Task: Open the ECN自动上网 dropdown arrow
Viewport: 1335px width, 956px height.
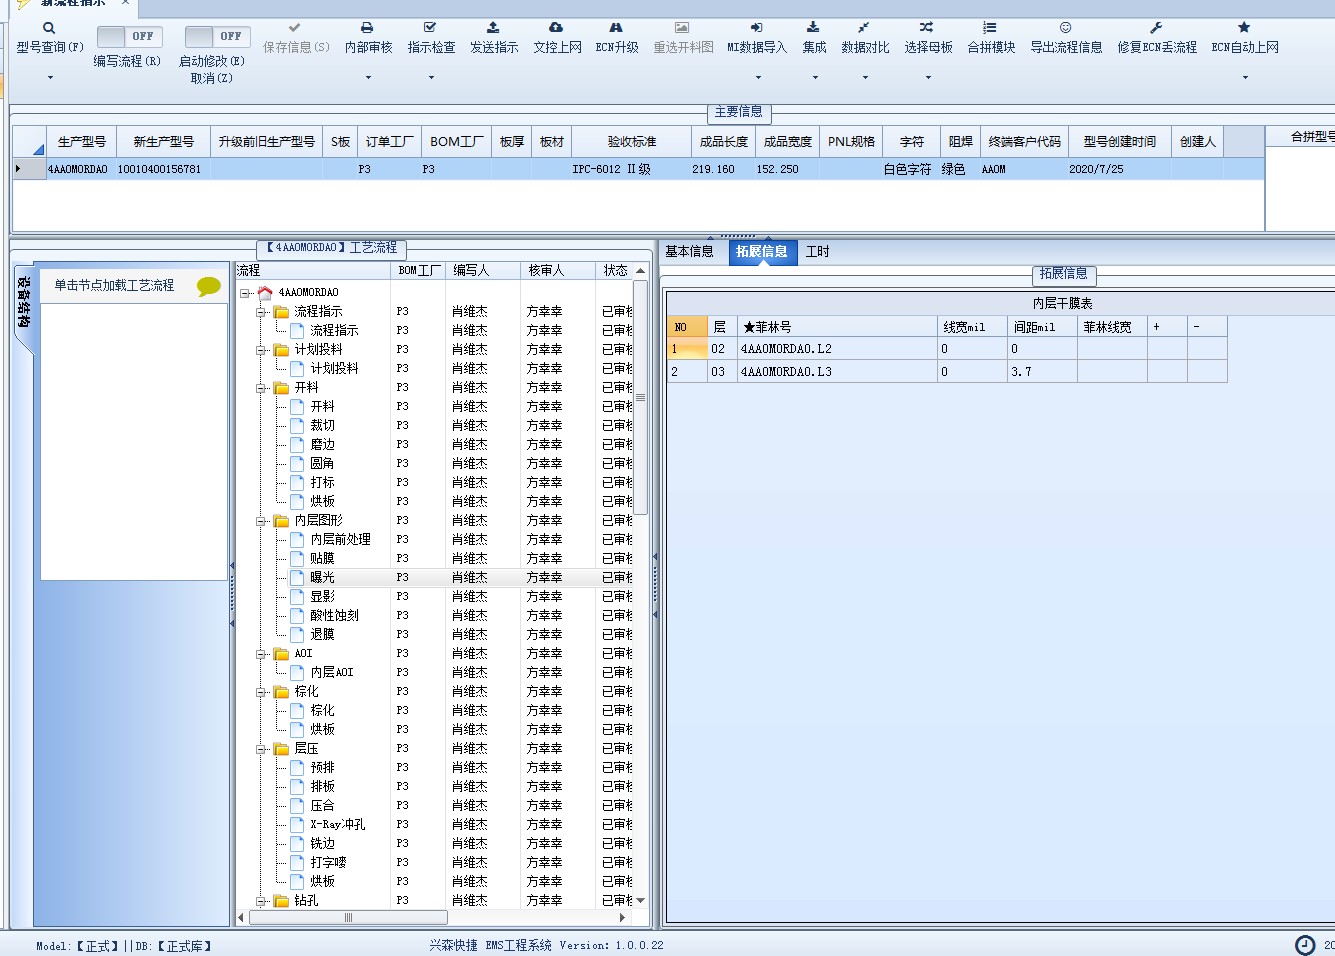Action: click(1245, 77)
